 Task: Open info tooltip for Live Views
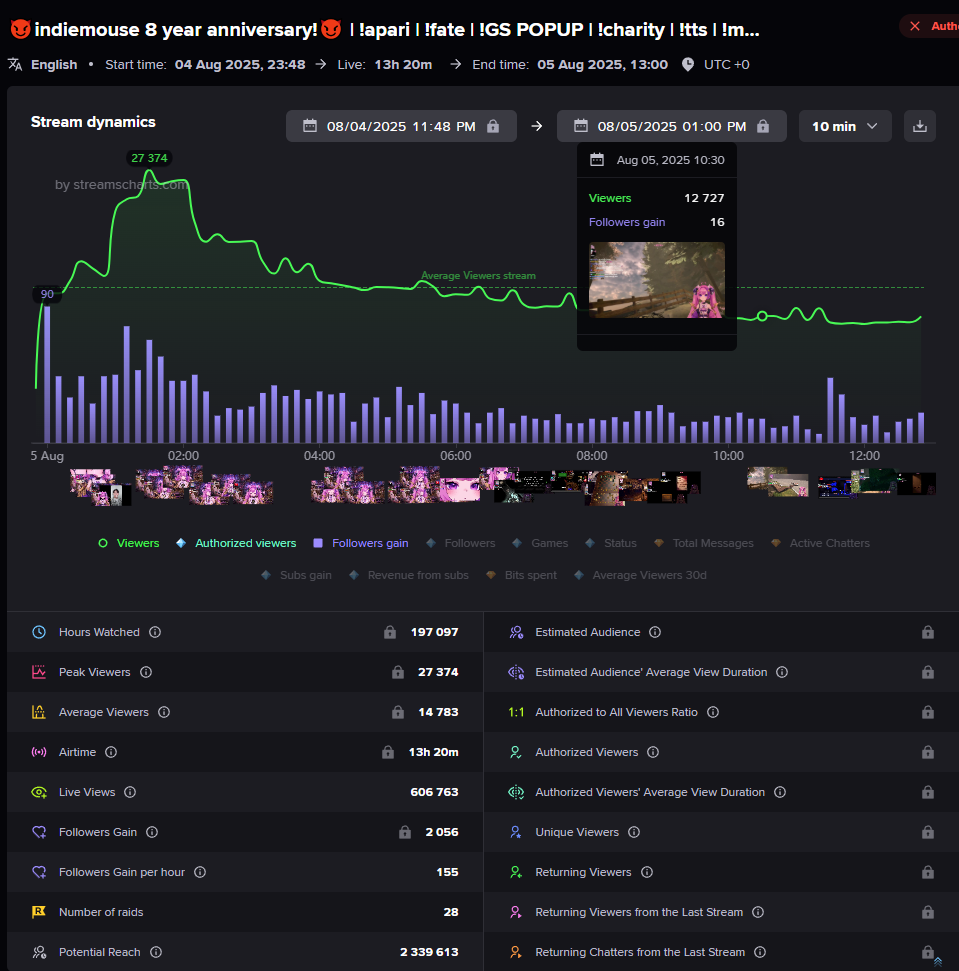(130, 792)
